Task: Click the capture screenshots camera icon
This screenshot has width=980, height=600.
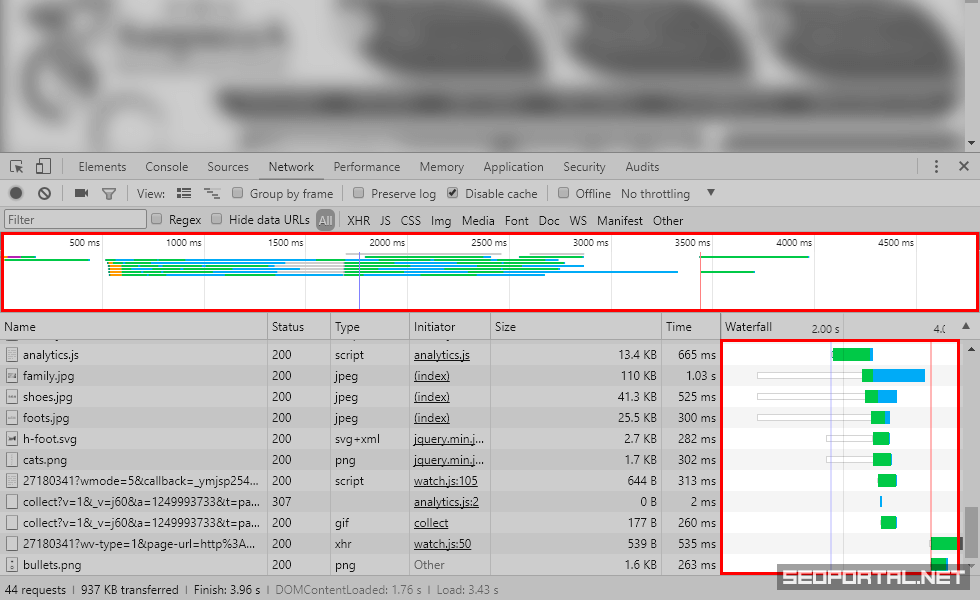Action: (81, 193)
